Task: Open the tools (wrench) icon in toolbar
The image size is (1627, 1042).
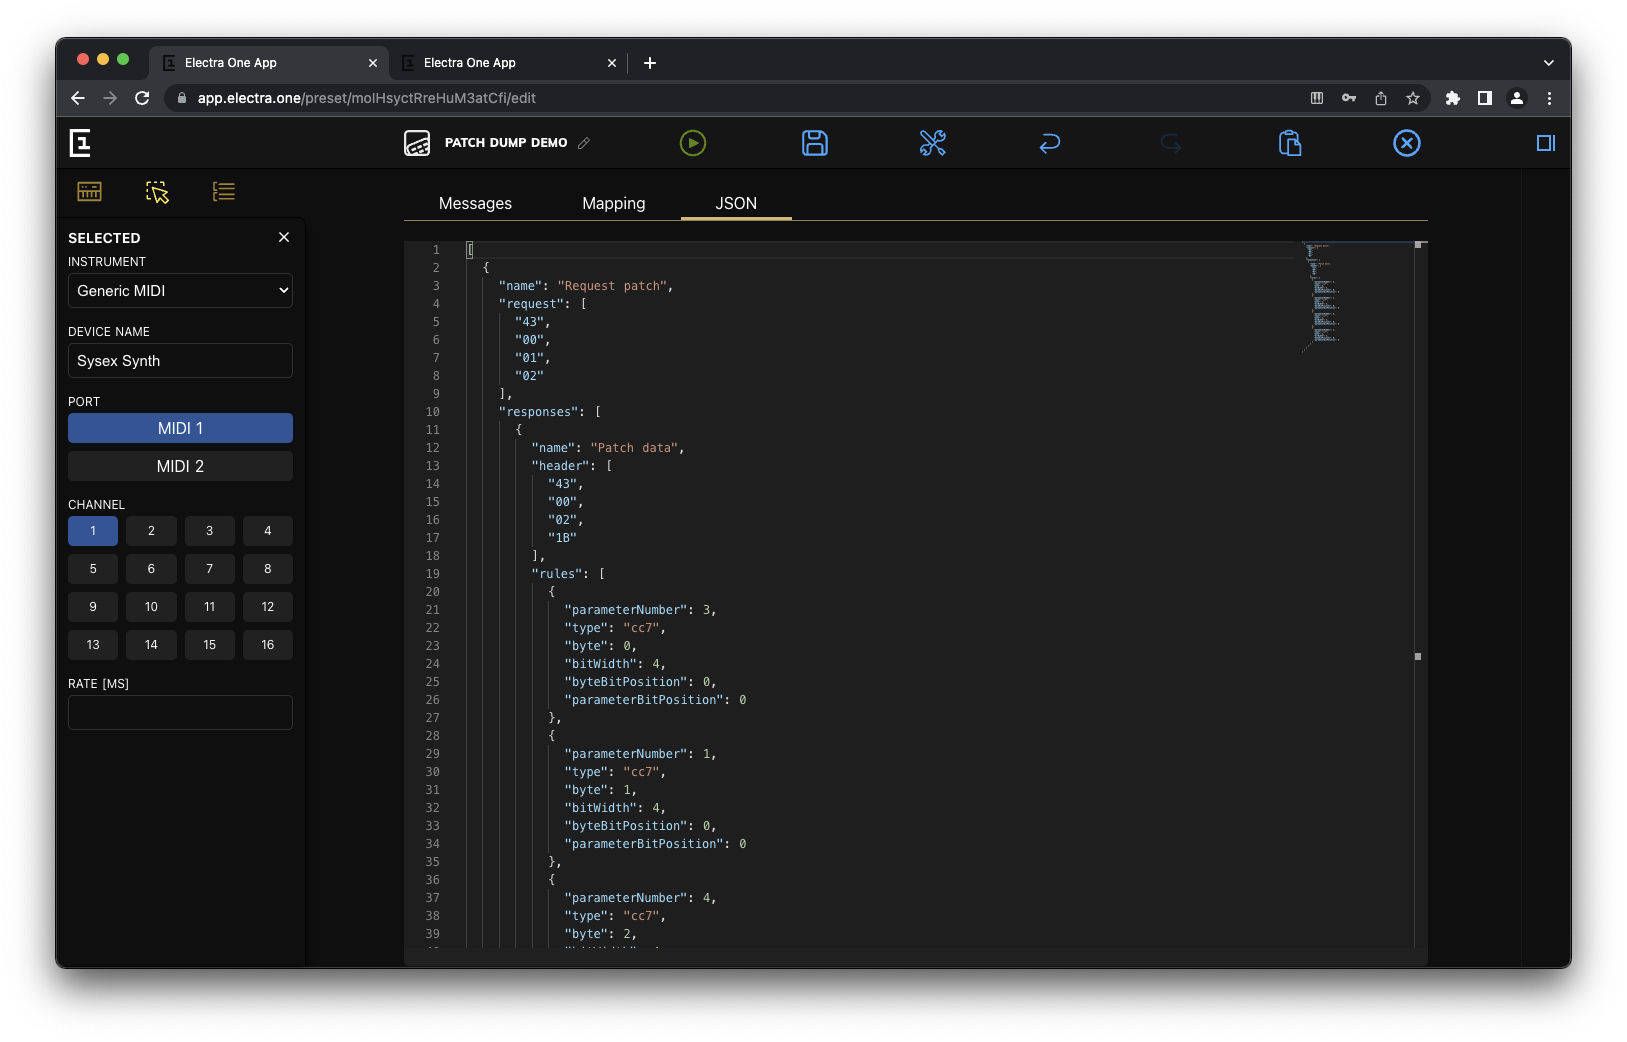Action: (x=931, y=143)
